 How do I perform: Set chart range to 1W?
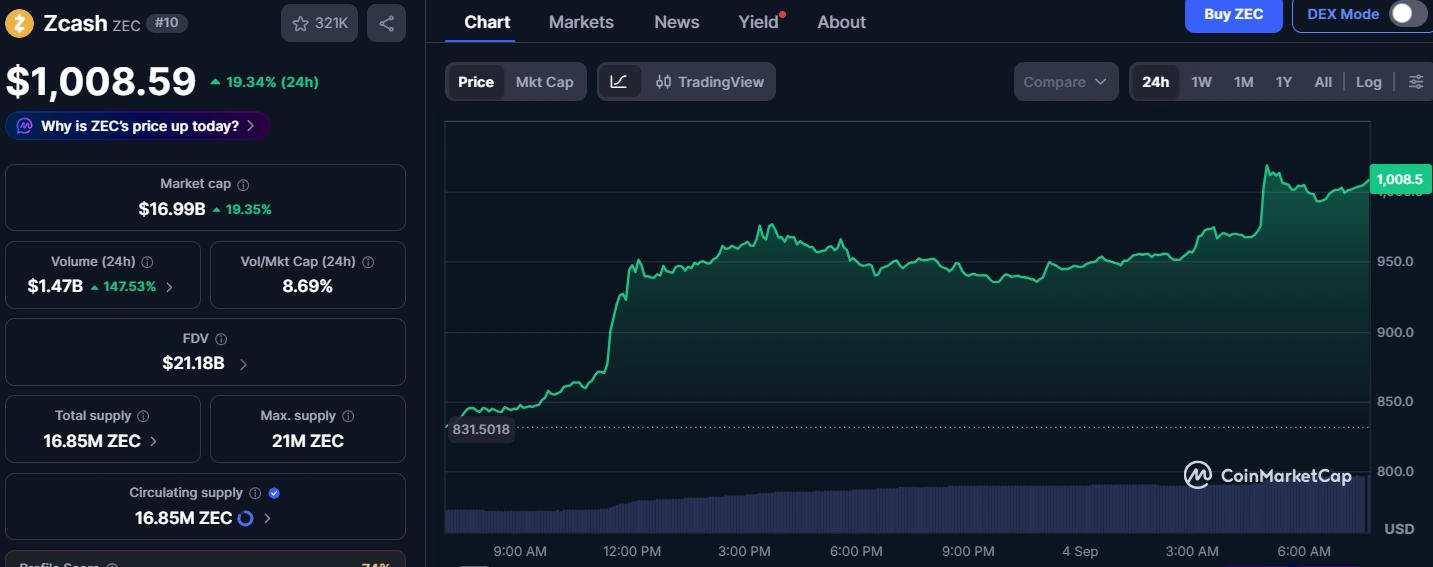tap(1202, 82)
